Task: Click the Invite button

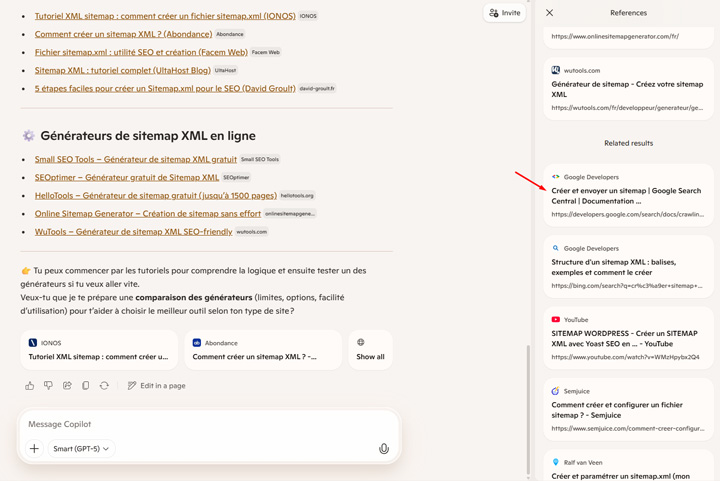Action: click(504, 13)
